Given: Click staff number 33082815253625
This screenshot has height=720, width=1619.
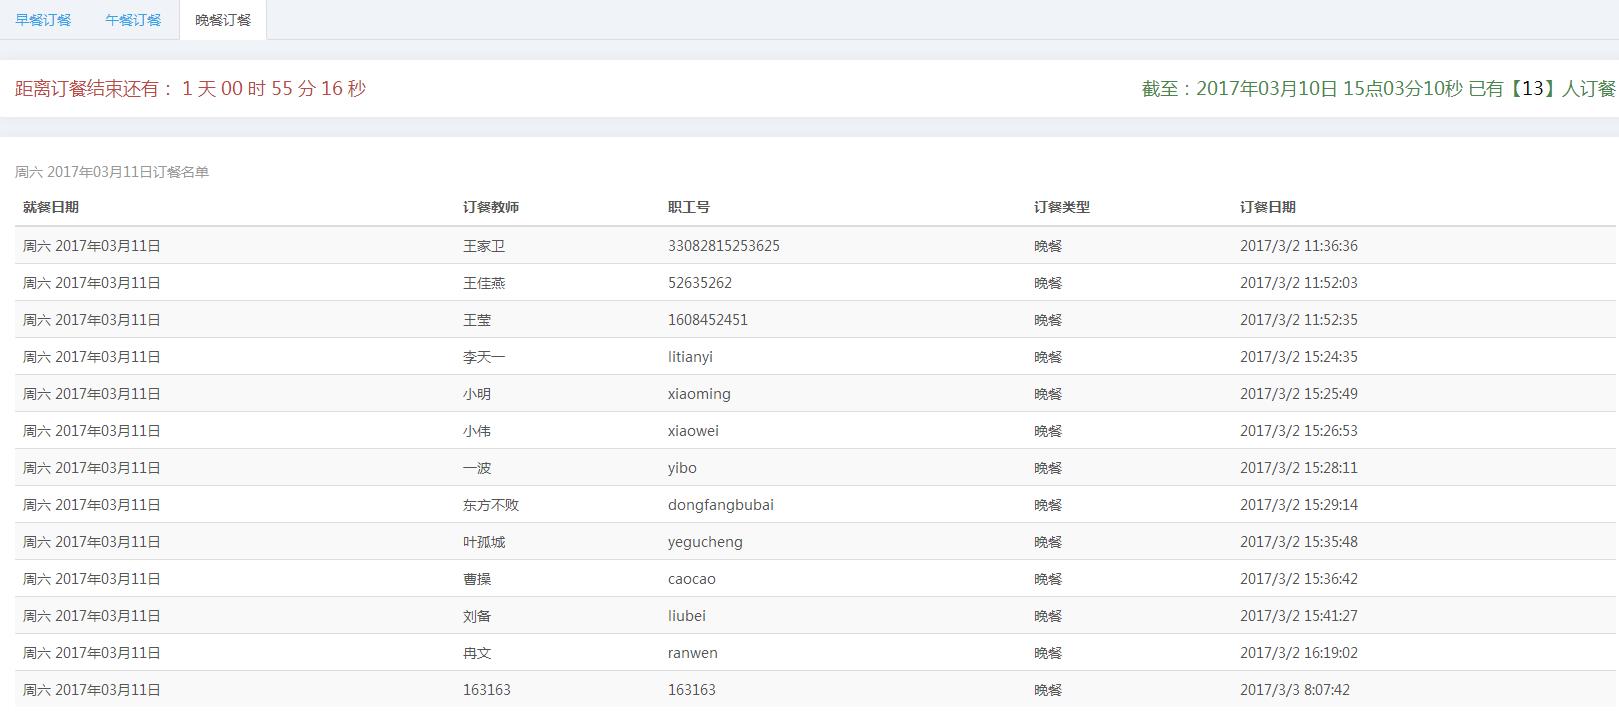Looking at the screenshot, I should [x=724, y=246].
